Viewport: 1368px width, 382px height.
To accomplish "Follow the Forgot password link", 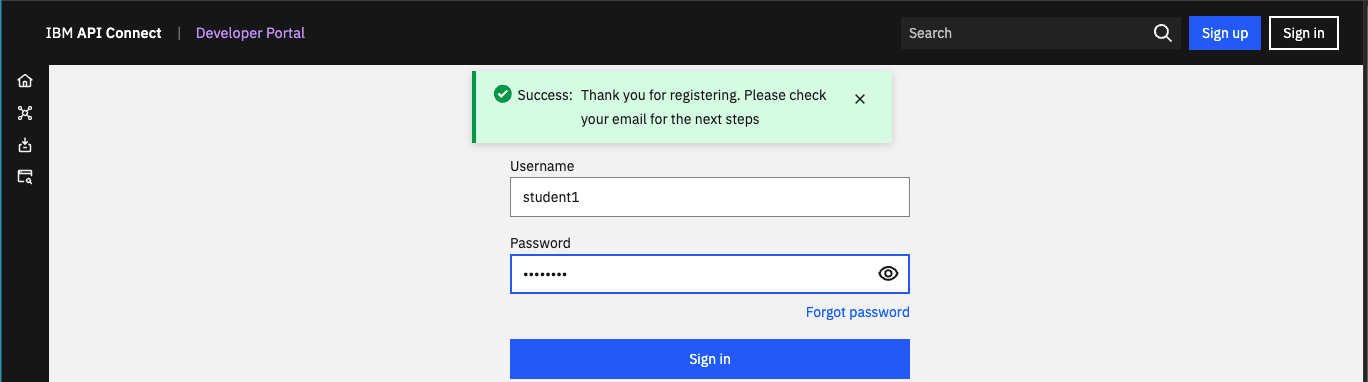I will point(858,312).
